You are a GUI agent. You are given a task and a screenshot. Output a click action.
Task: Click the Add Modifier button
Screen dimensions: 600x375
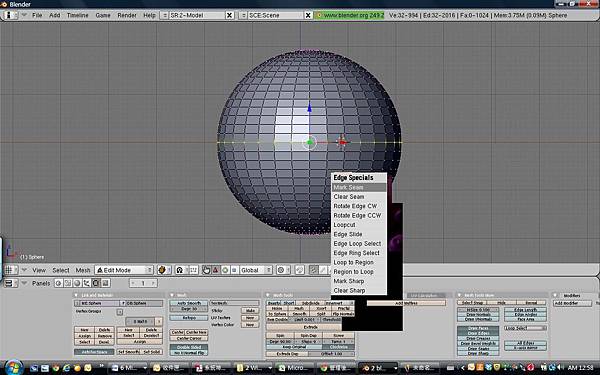pos(572,303)
